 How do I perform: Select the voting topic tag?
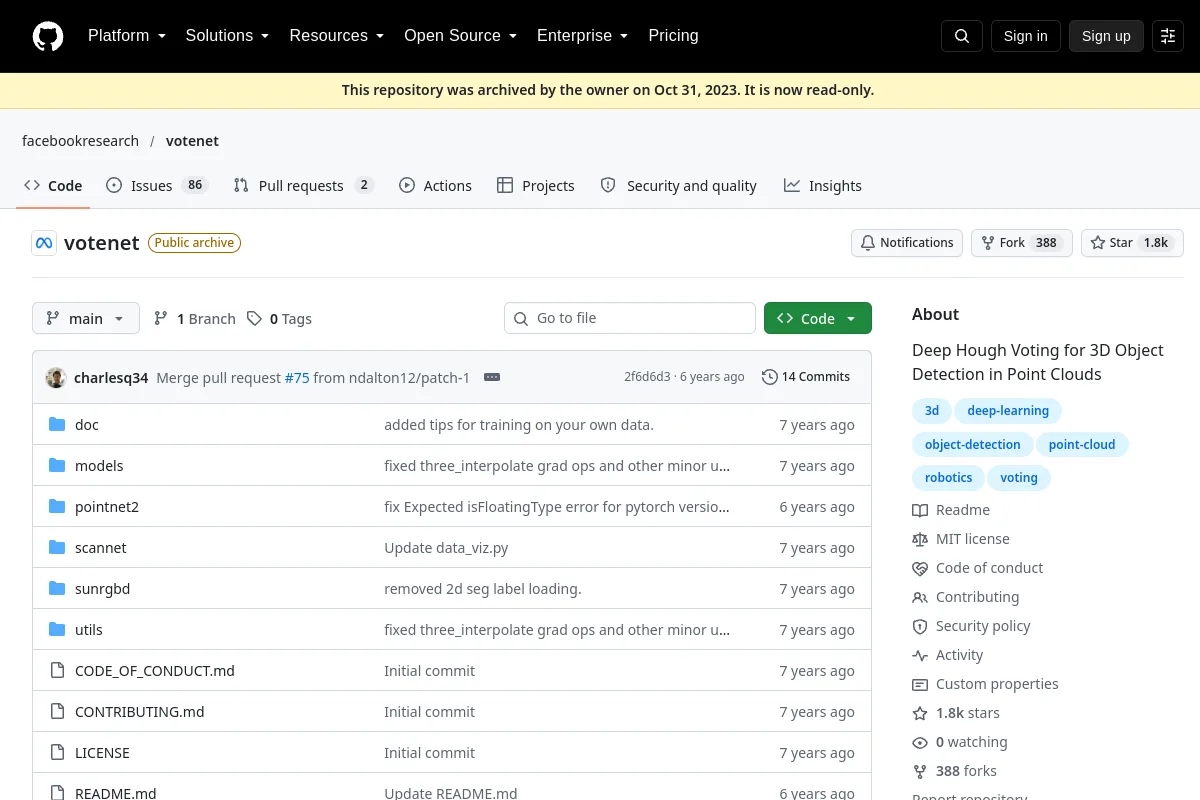(x=1019, y=478)
